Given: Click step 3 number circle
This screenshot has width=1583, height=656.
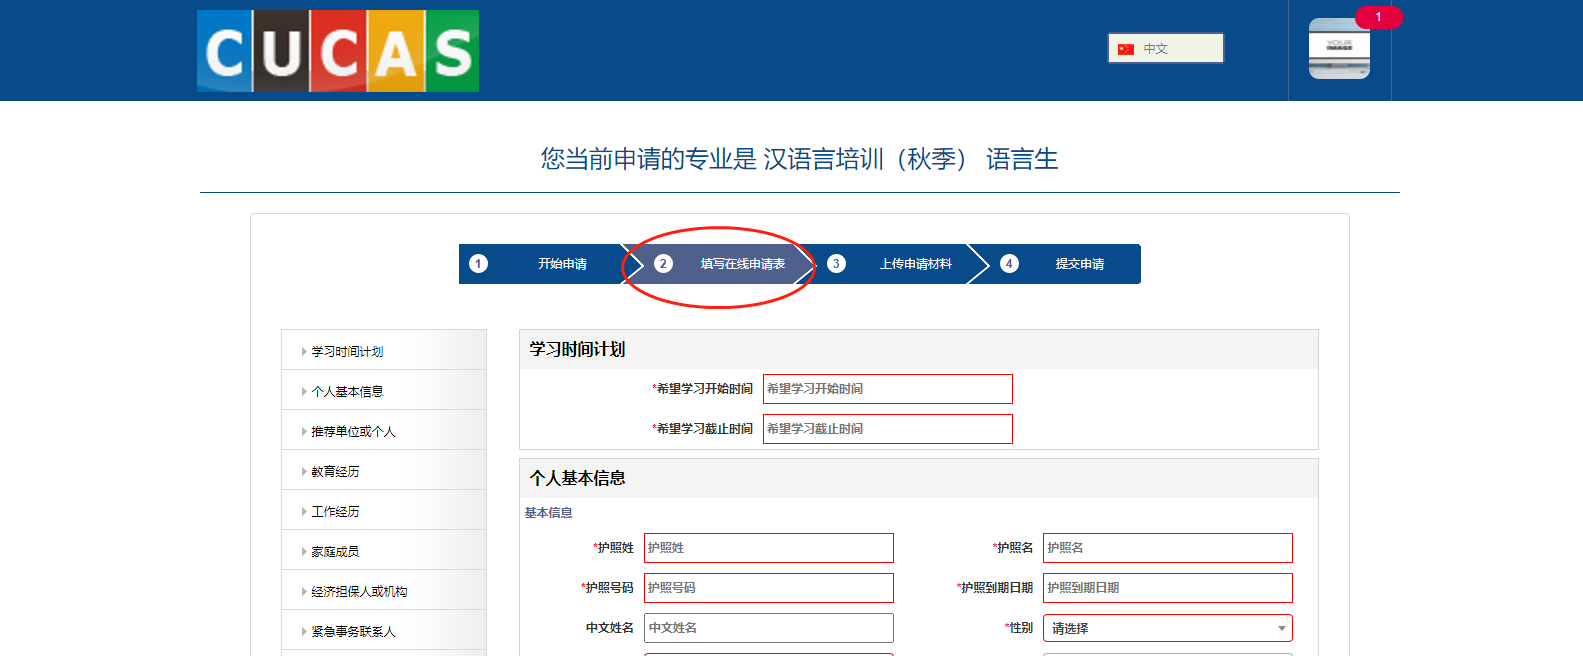Looking at the screenshot, I should coord(836,264).
